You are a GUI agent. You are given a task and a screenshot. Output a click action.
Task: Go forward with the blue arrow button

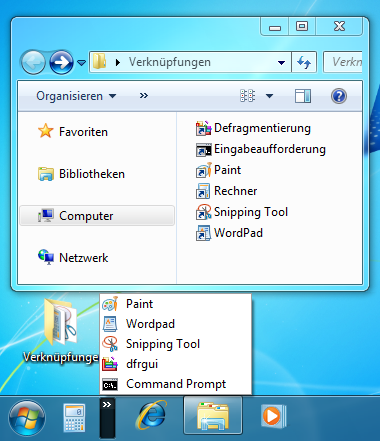coord(61,62)
